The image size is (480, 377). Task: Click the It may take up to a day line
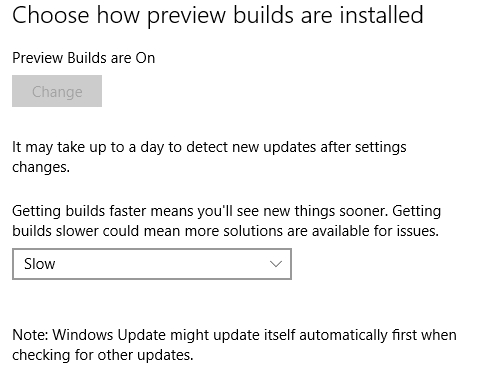[x=209, y=147]
